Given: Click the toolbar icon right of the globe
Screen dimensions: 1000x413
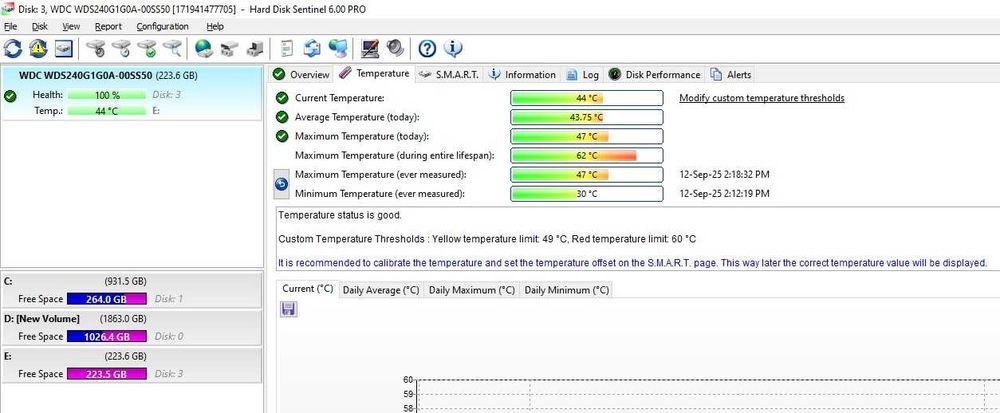Looking at the screenshot, I should tap(230, 48).
